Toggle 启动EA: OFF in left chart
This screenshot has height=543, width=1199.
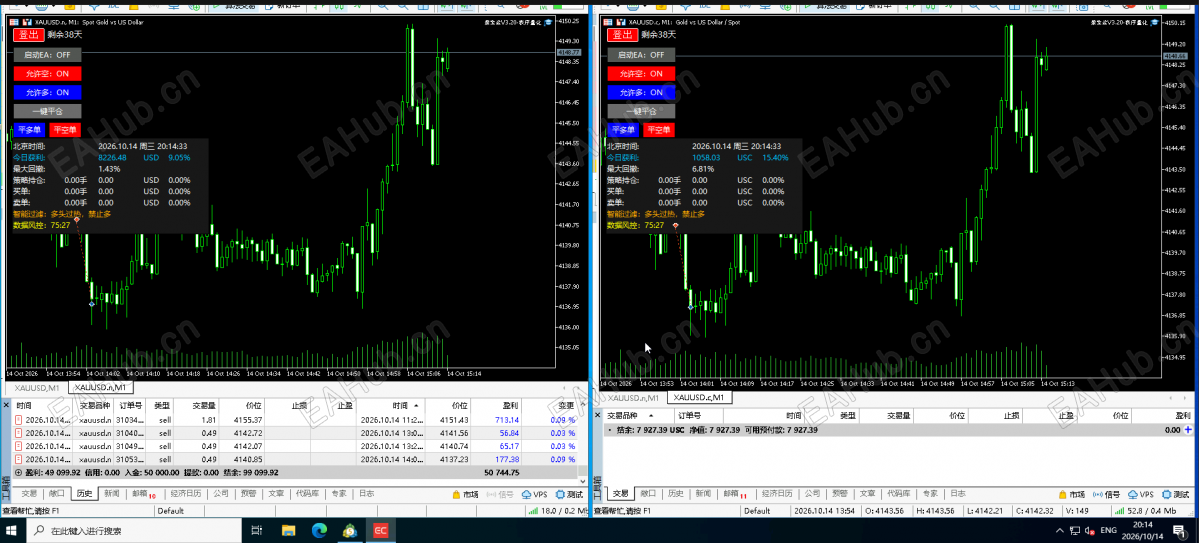coord(47,55)
